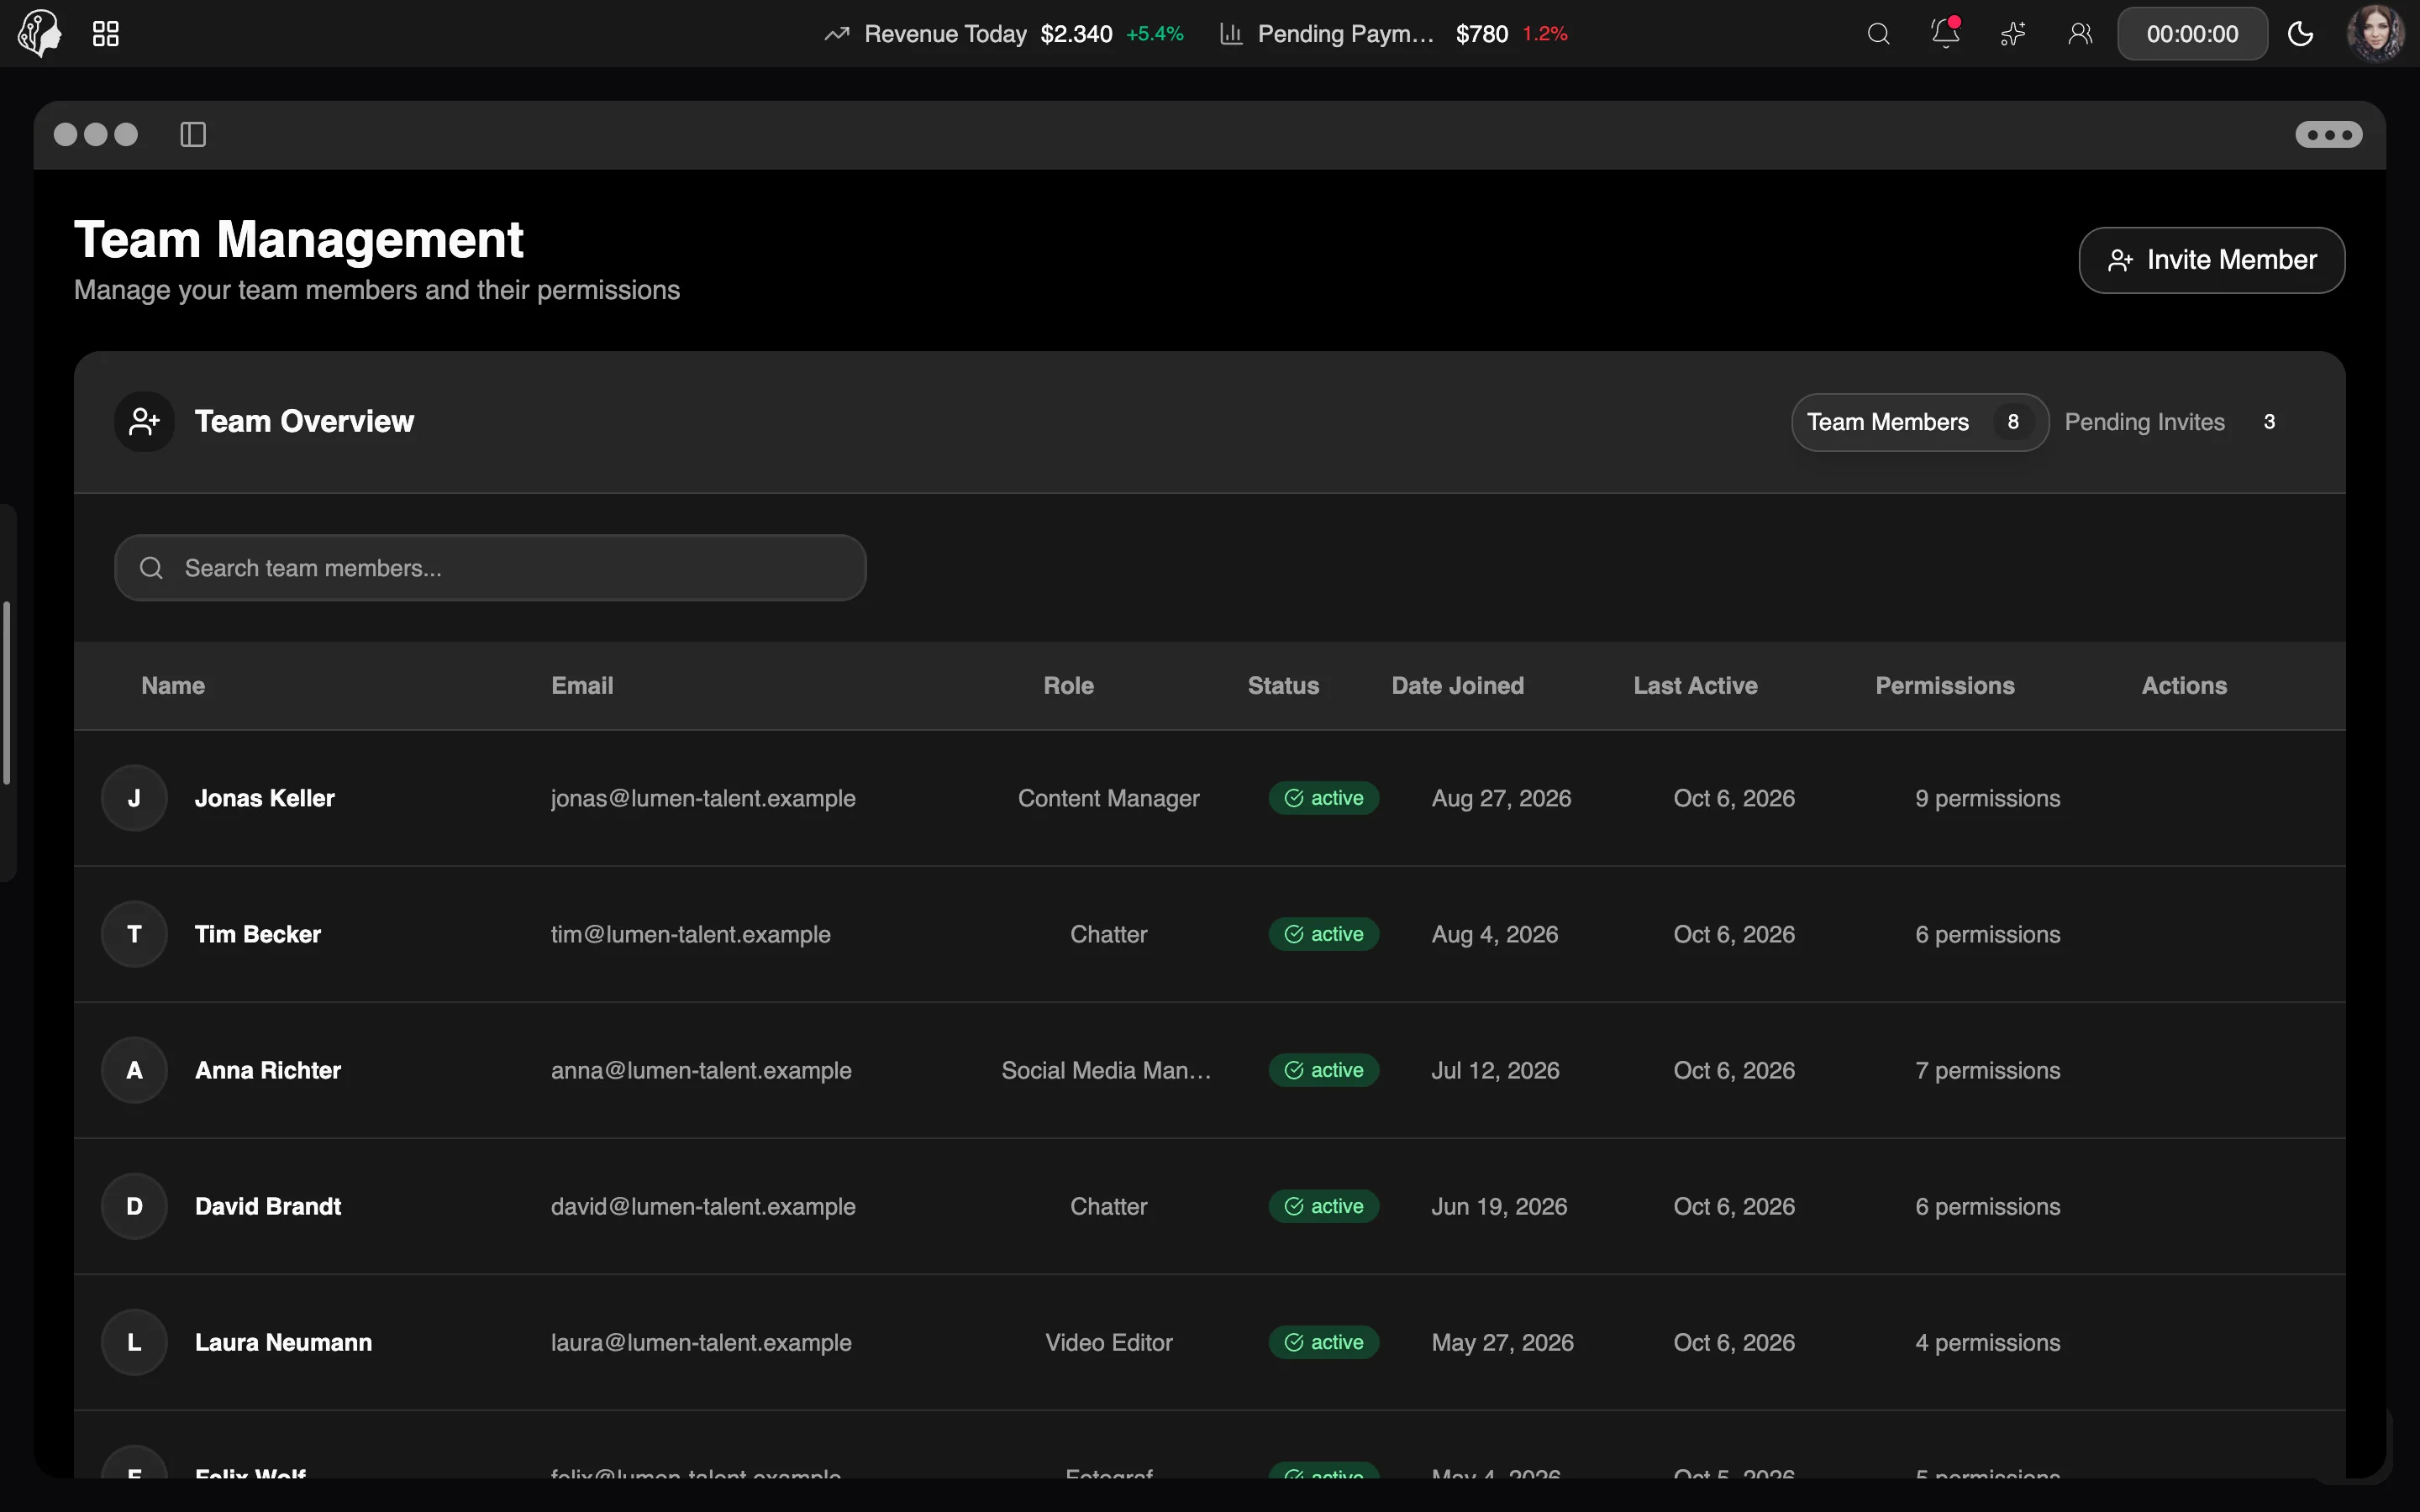2420x1512 pixels.
Task: Click the Permissions column header
Action: coord(1944,686)
